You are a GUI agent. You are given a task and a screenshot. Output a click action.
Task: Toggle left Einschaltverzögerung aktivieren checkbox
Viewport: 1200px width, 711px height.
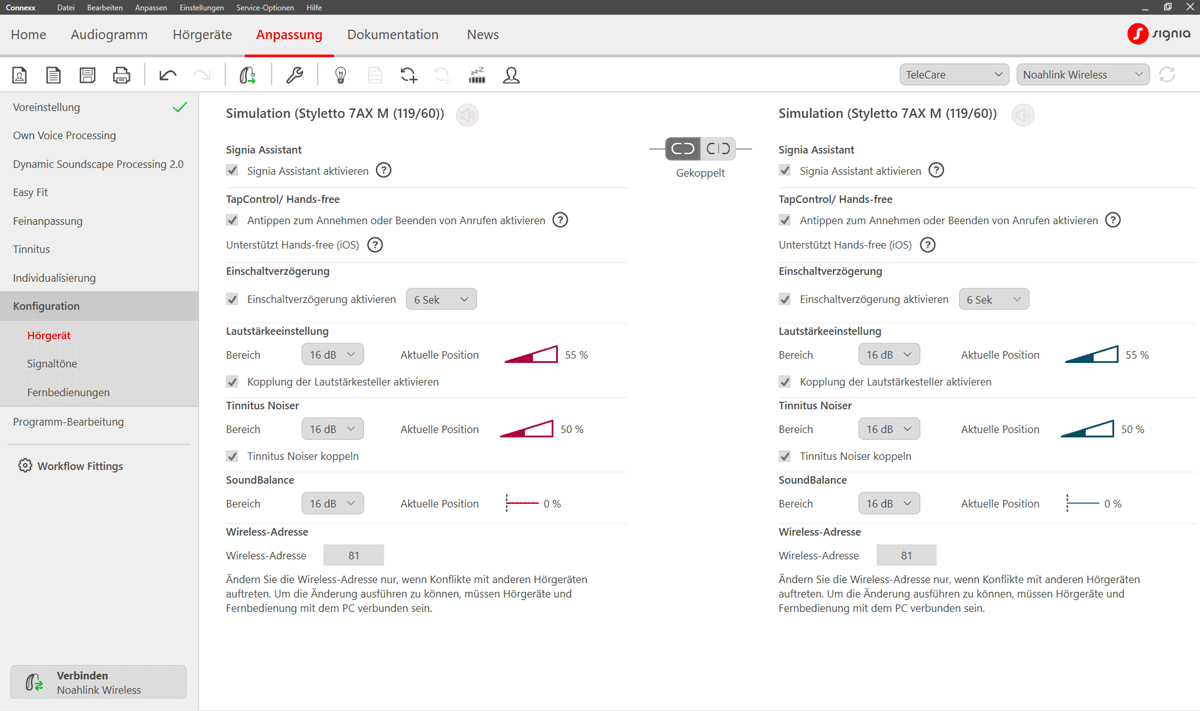coord(233,299)
